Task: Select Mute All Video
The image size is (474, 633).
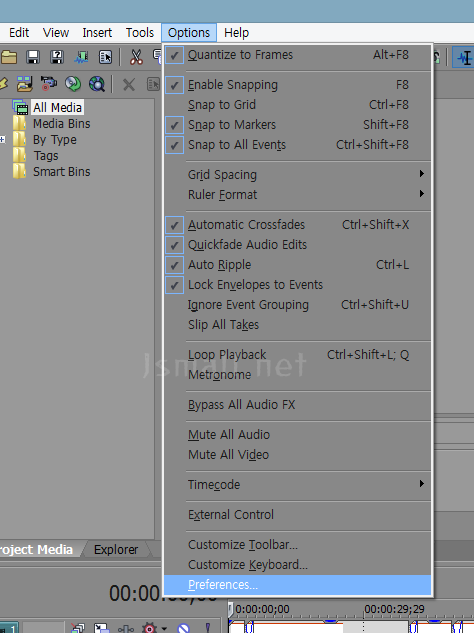Action: tap(298, 455)
